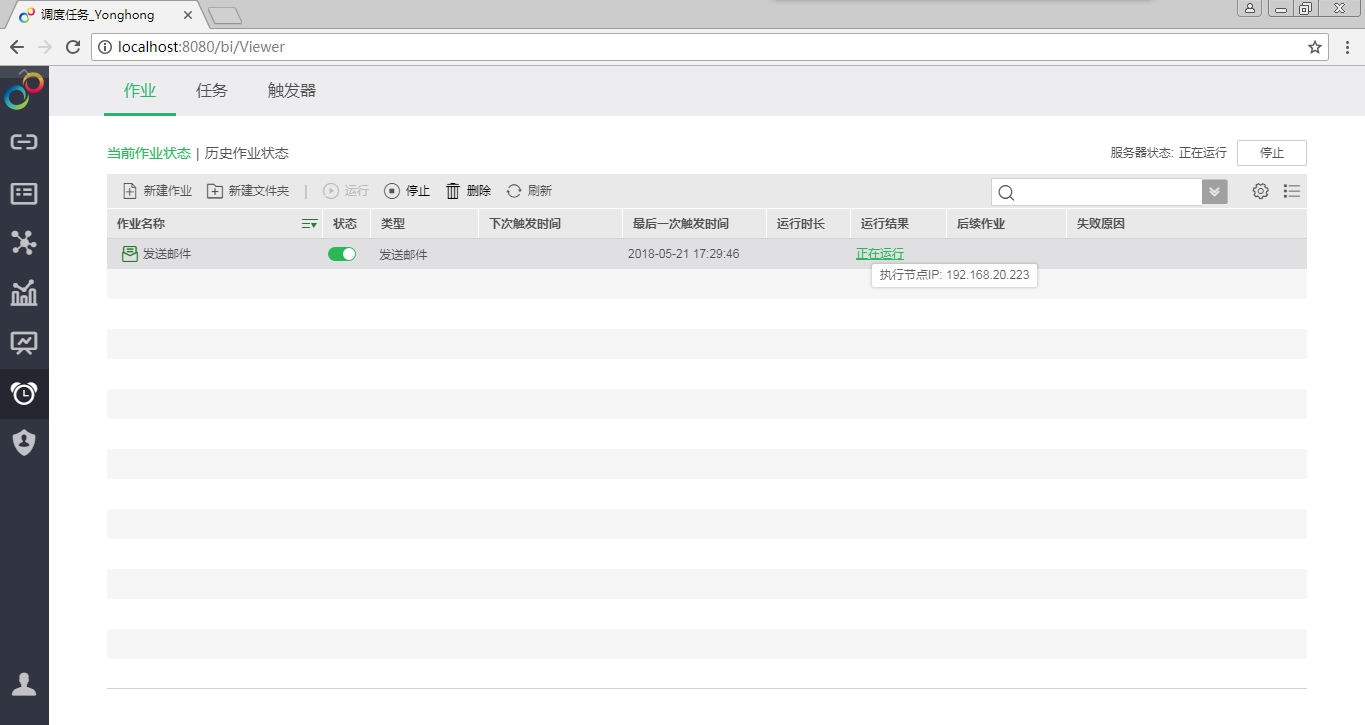The width and height of the screenshot is (1365, 725).
Task: Toggle the 发送邮件 job status switch
Action: pos(342,254)
